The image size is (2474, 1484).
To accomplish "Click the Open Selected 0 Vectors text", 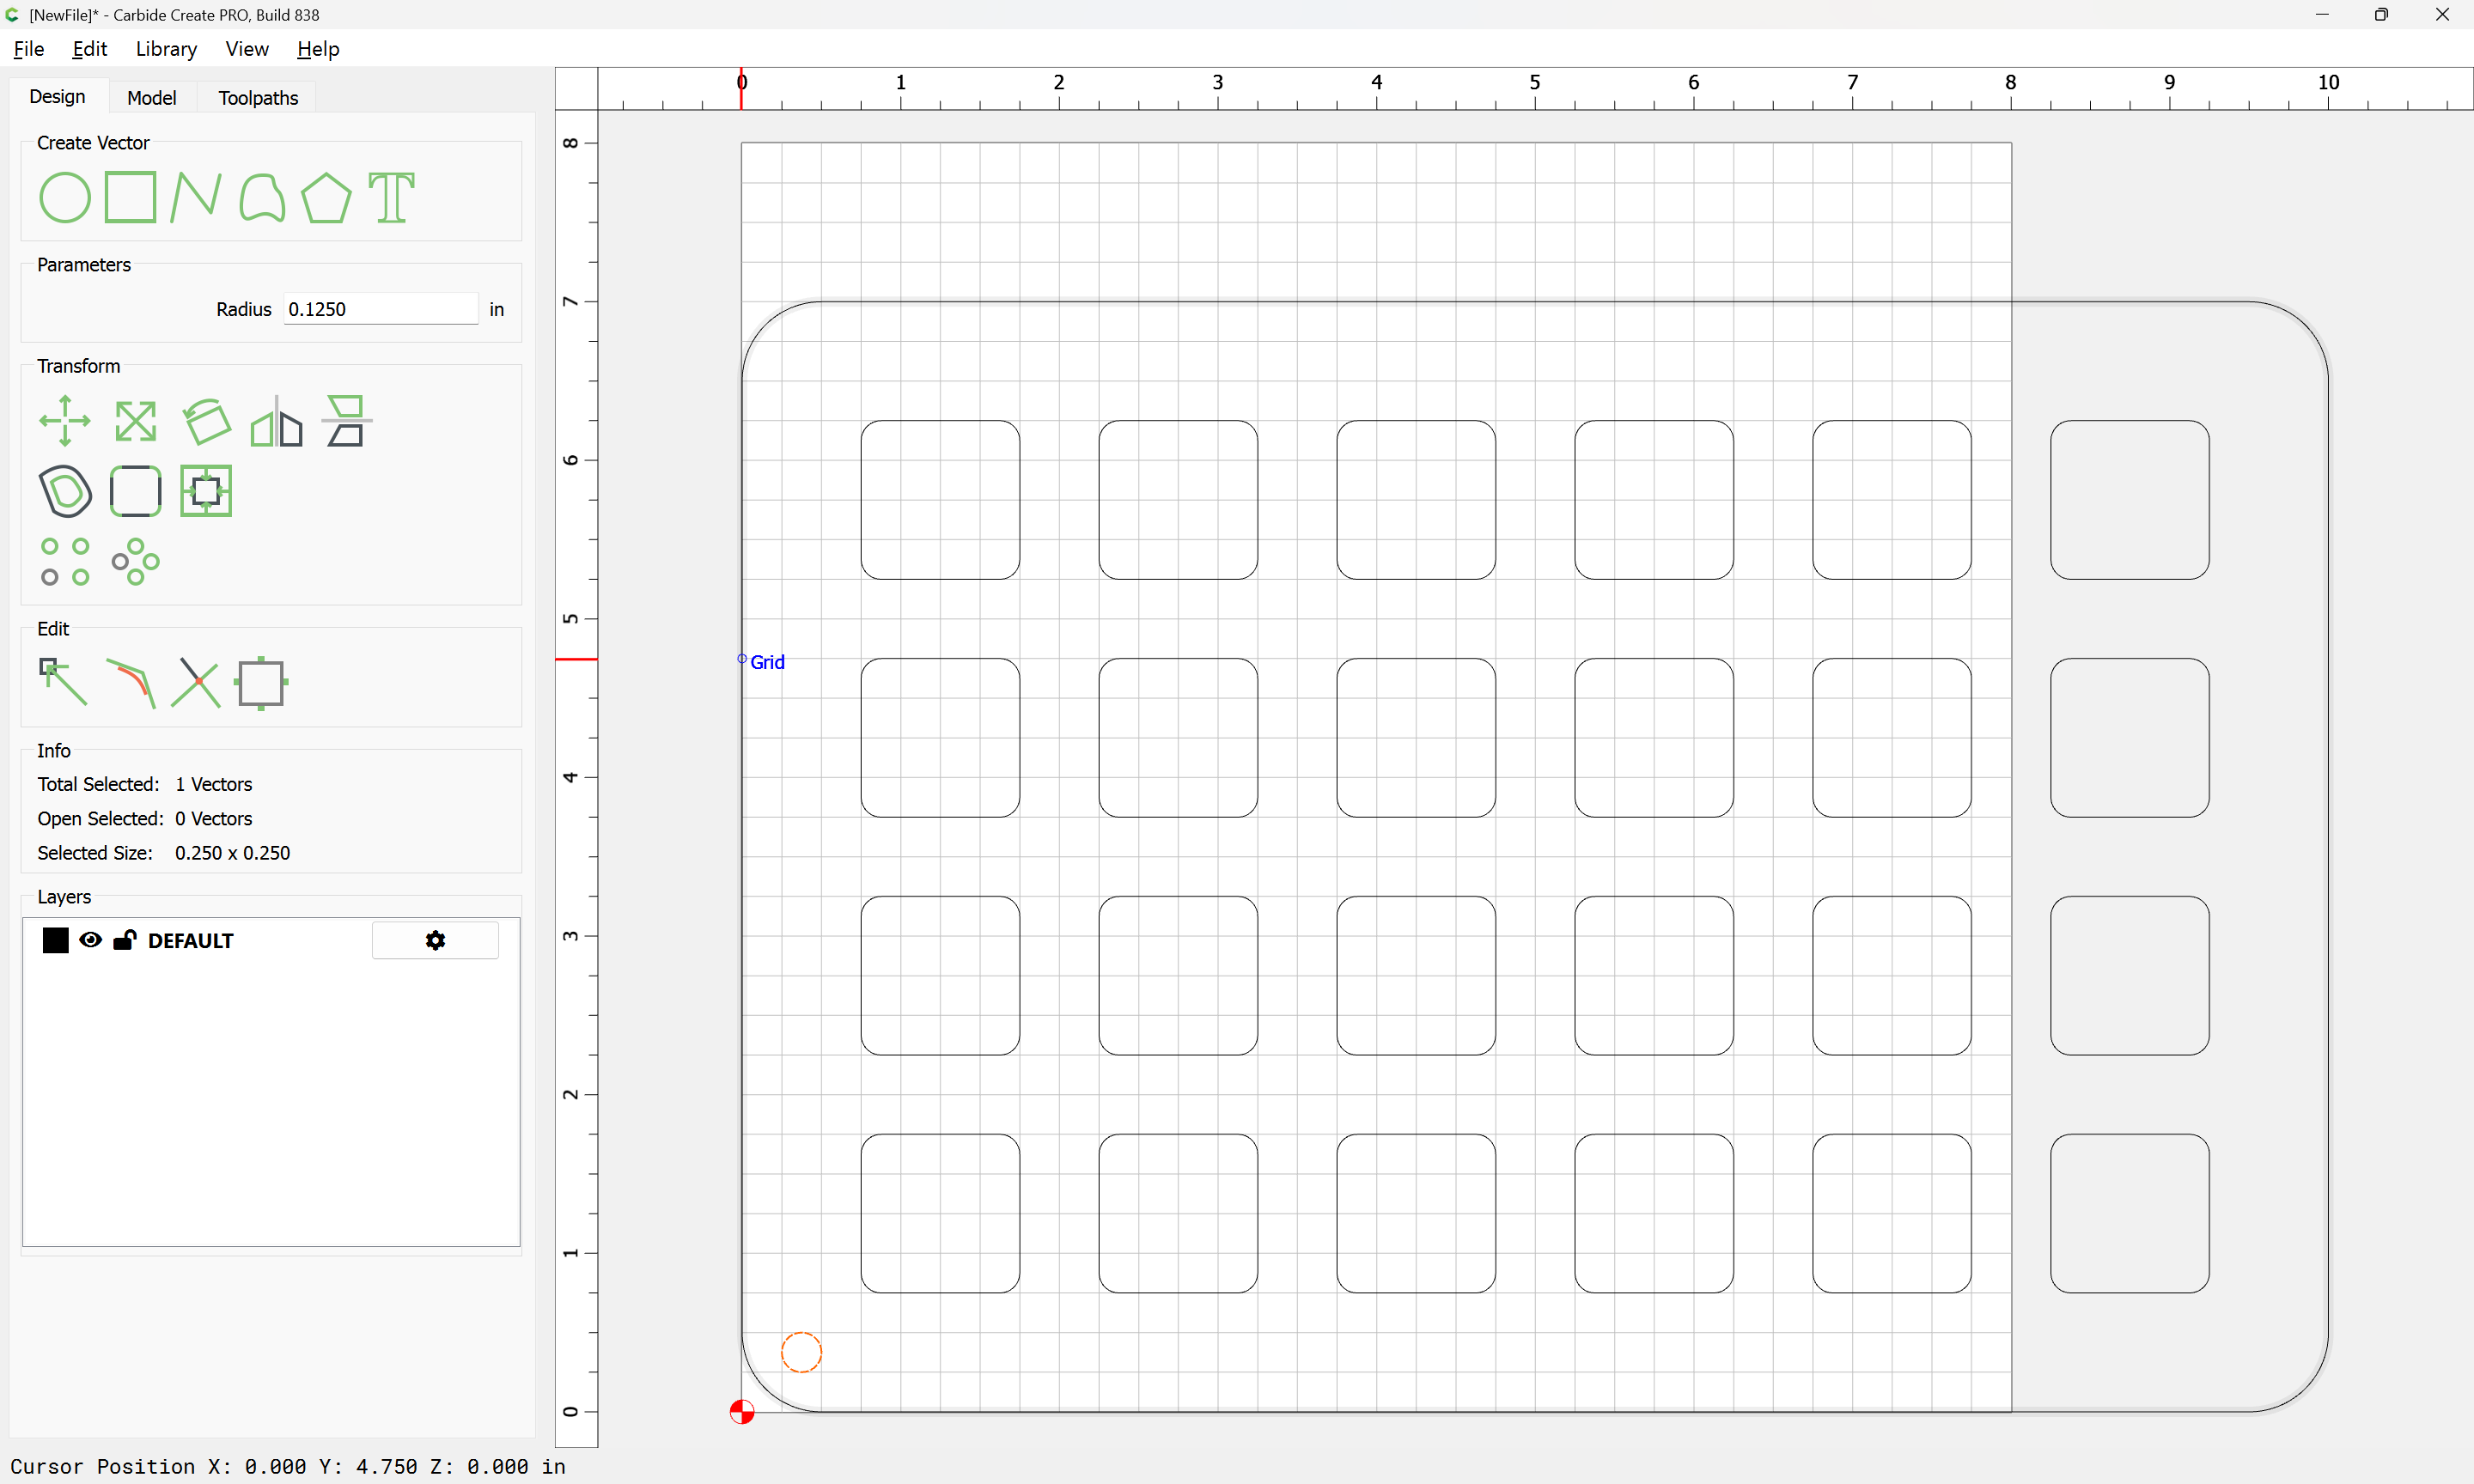I will pos(145,819).
